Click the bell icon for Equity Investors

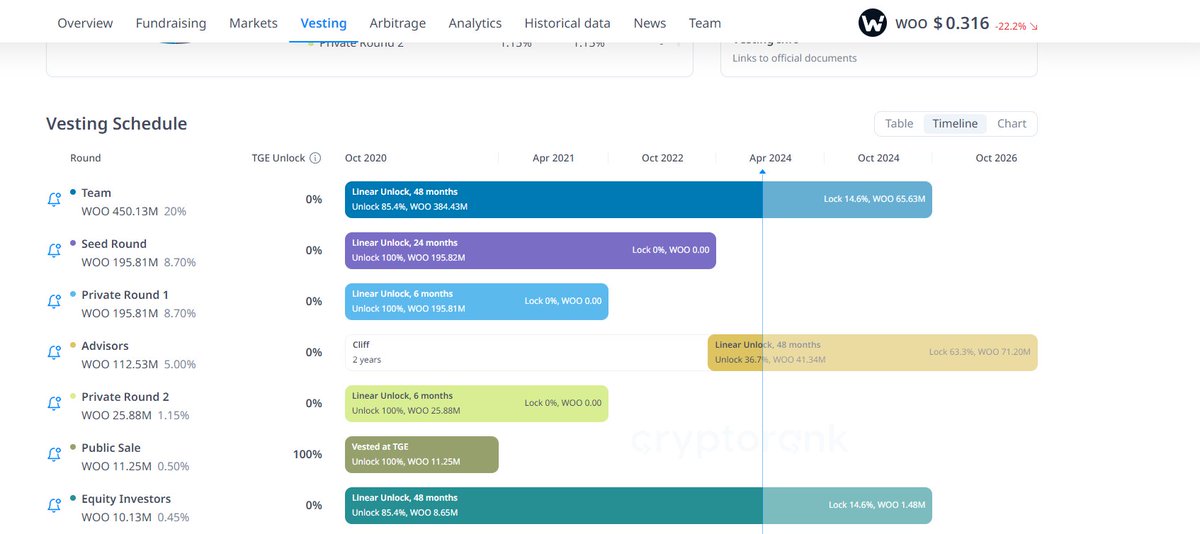coord(54,506)
